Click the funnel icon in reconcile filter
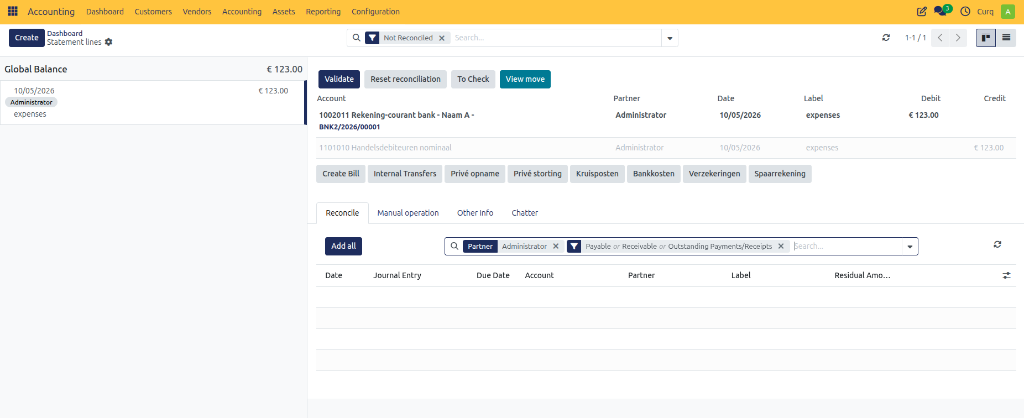Viewport: 1024px width, 418px height. tap(574, 246)
